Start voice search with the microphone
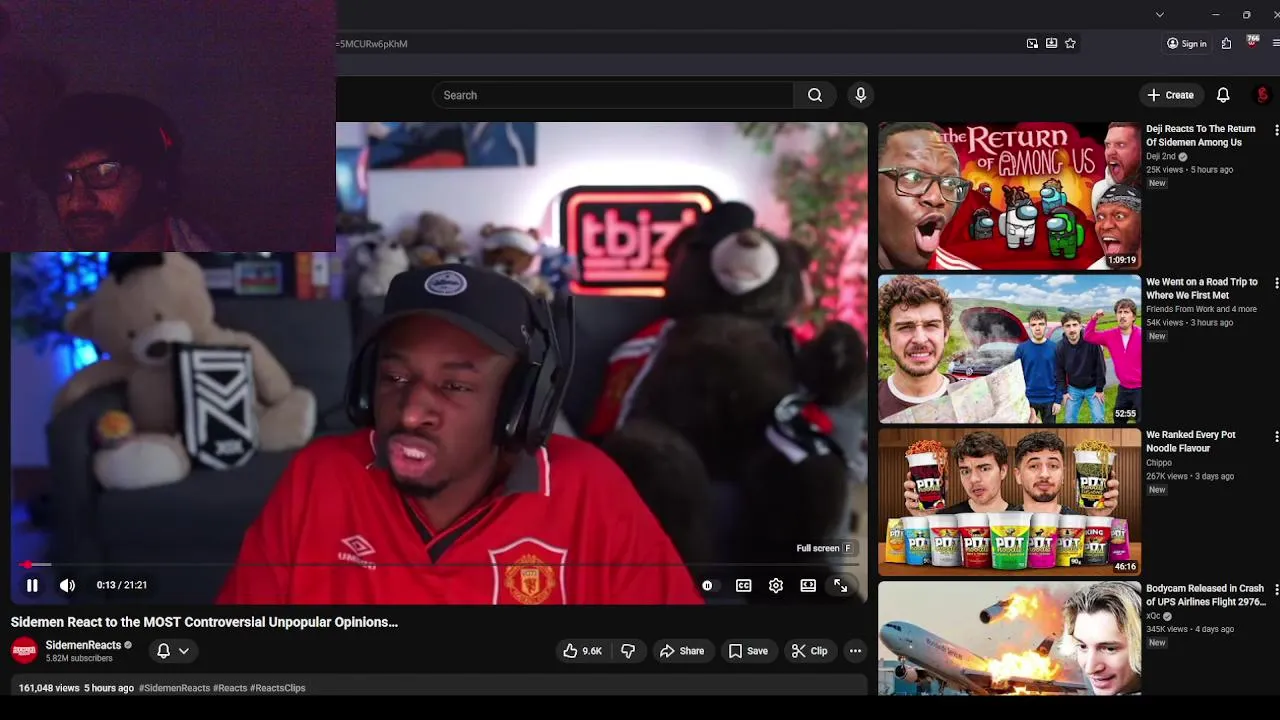 point(860,95)
